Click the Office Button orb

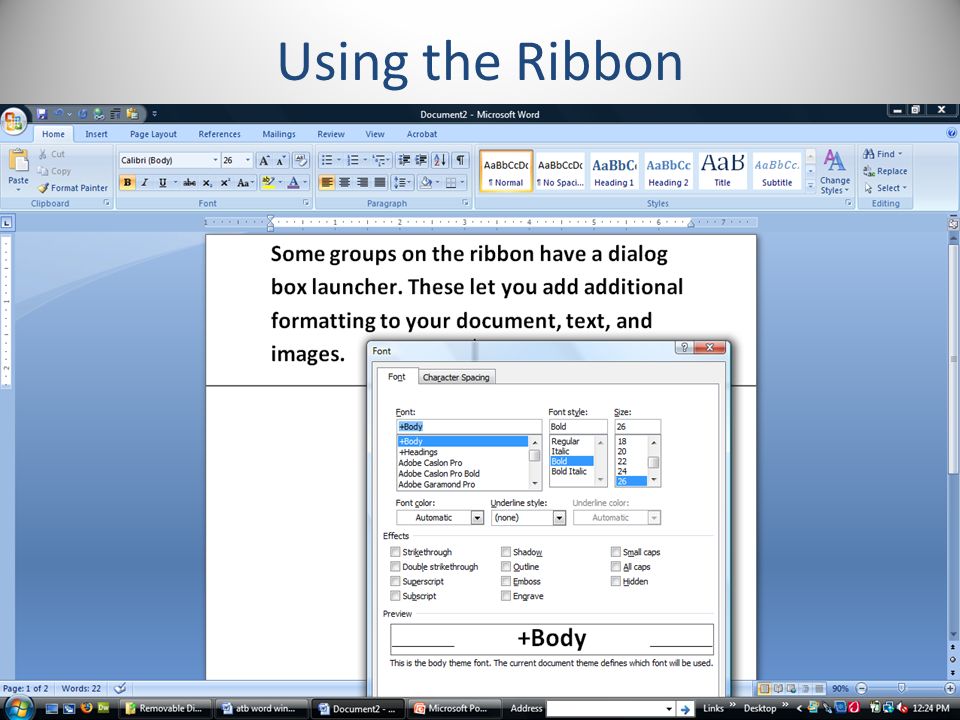tap(14, 119)
